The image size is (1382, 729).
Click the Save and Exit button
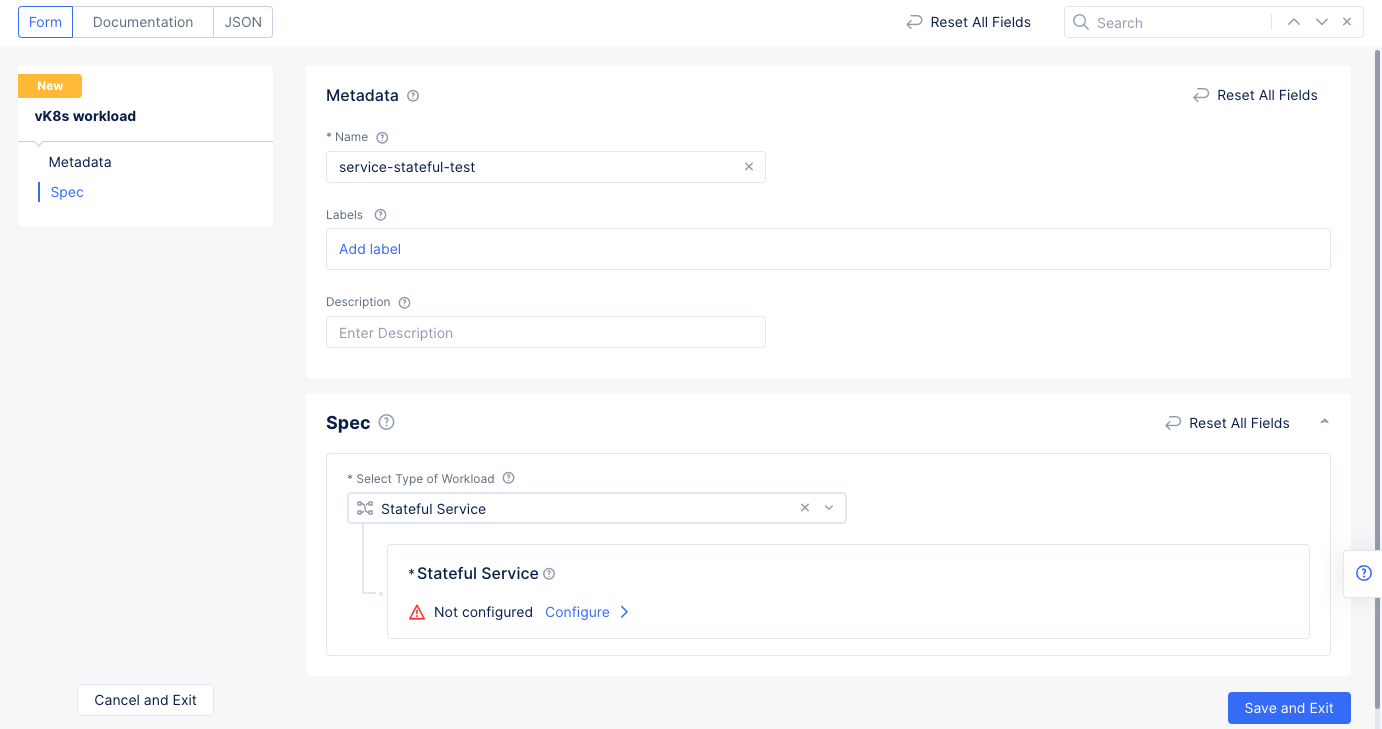1289,707
